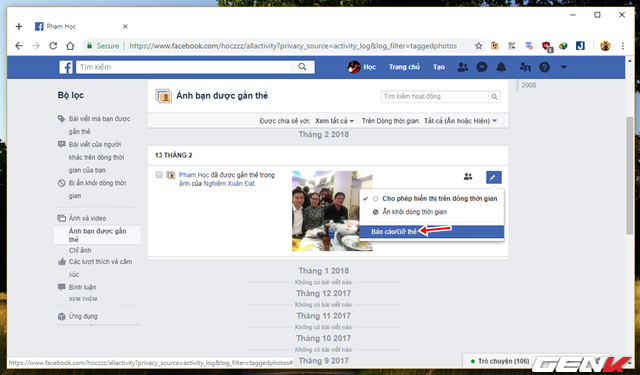Click activity search magnifier icon
The height and width of the screenshot is (375, 640).
pos(494,97)
